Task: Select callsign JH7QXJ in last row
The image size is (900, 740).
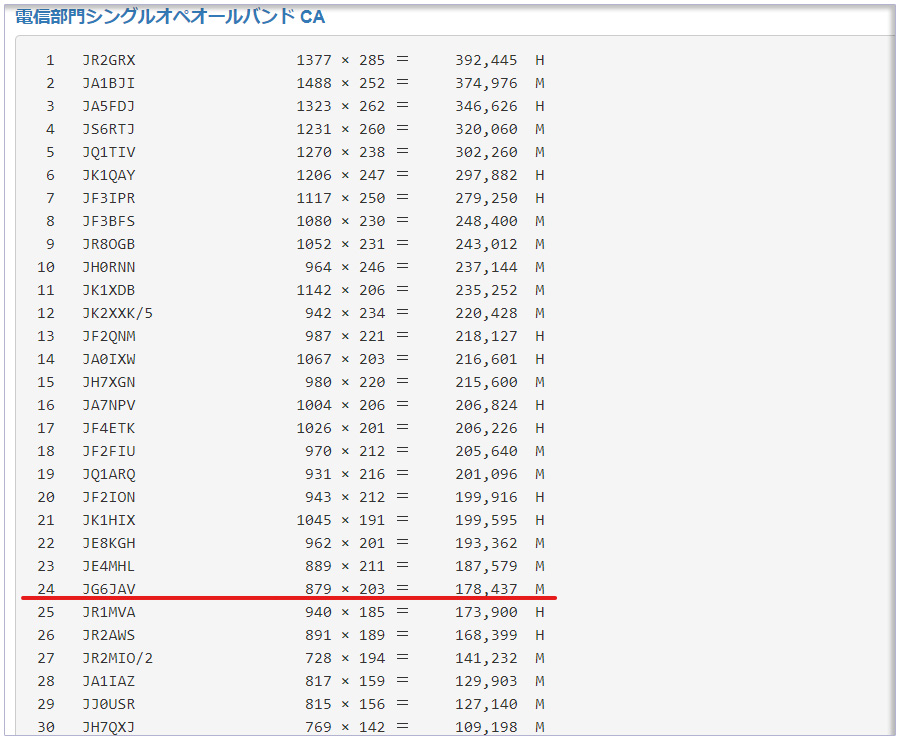Action: coord(108,727)
